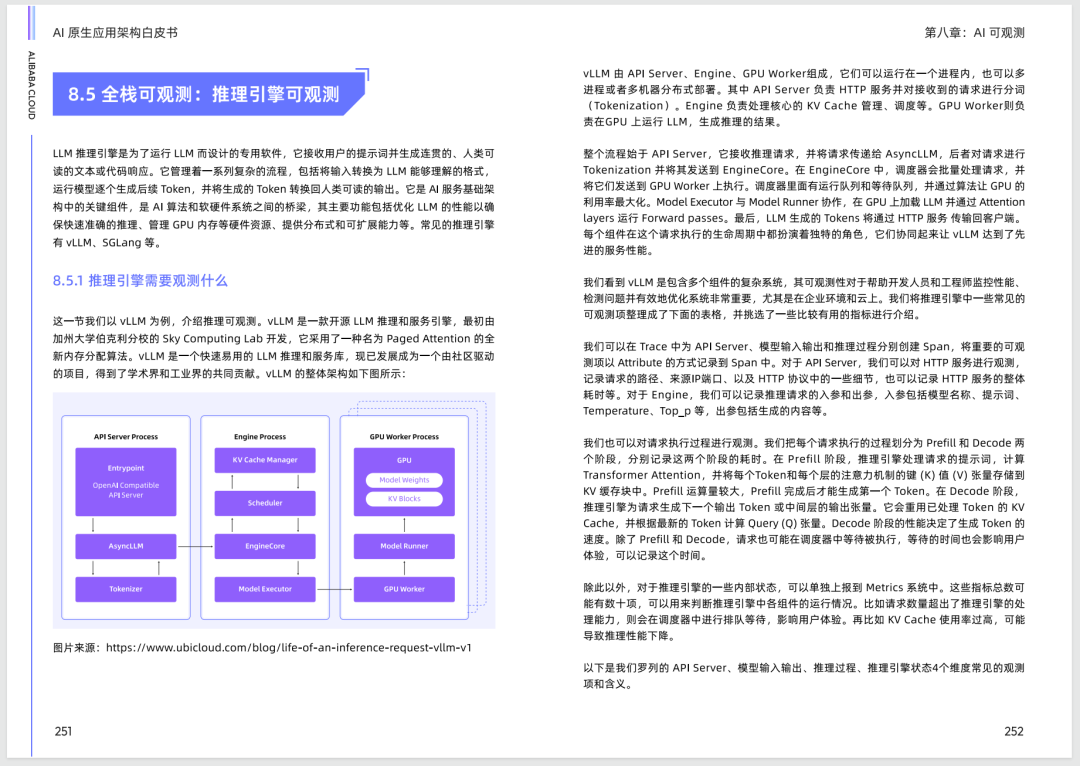Click the 'Model Weights' pill in the GPU box
1080x766 pixels.
[x=404, y=480]
